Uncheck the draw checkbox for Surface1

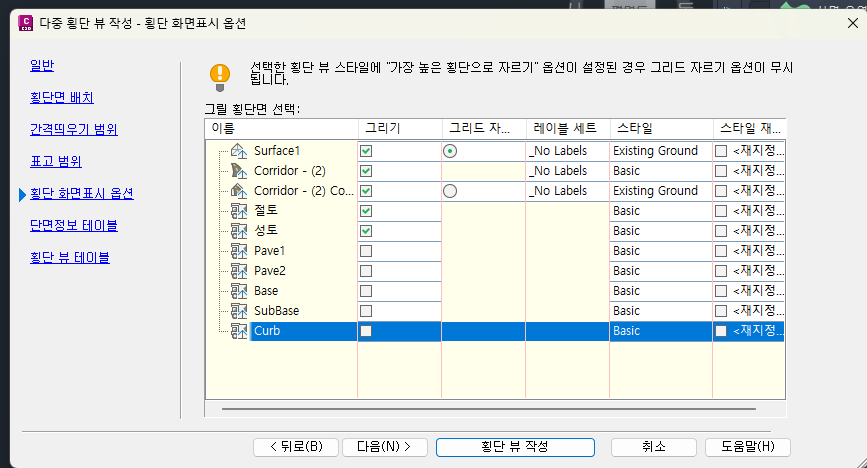pyautogui.click(x=366, y=151)
